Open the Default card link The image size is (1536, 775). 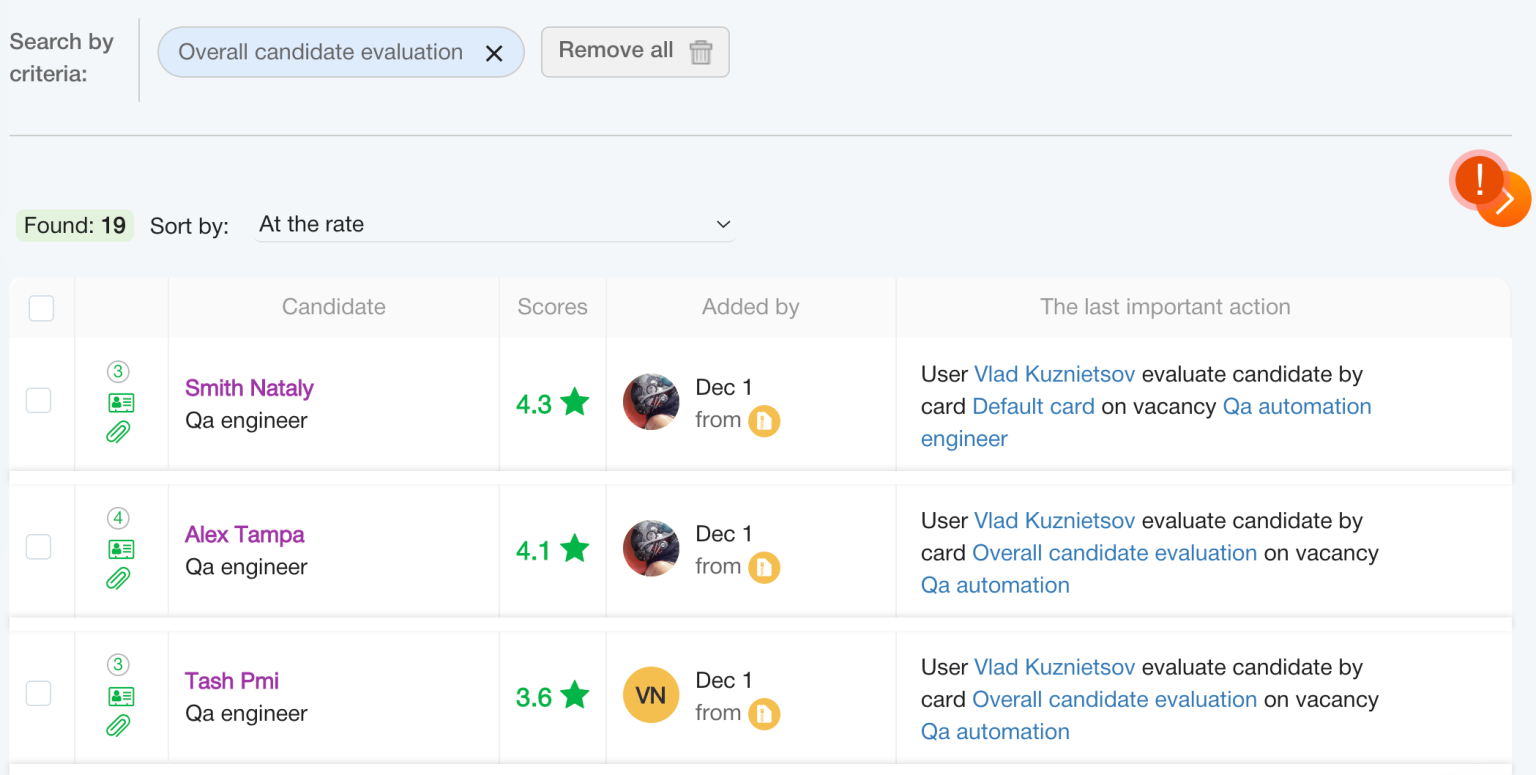coord(1033,406)
